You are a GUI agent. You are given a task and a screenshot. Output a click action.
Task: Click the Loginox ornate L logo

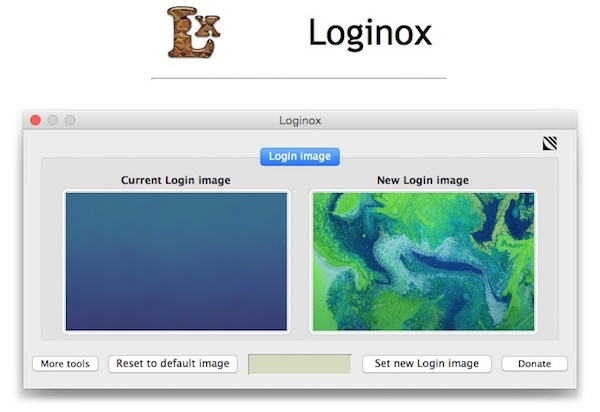coord(194,32)
